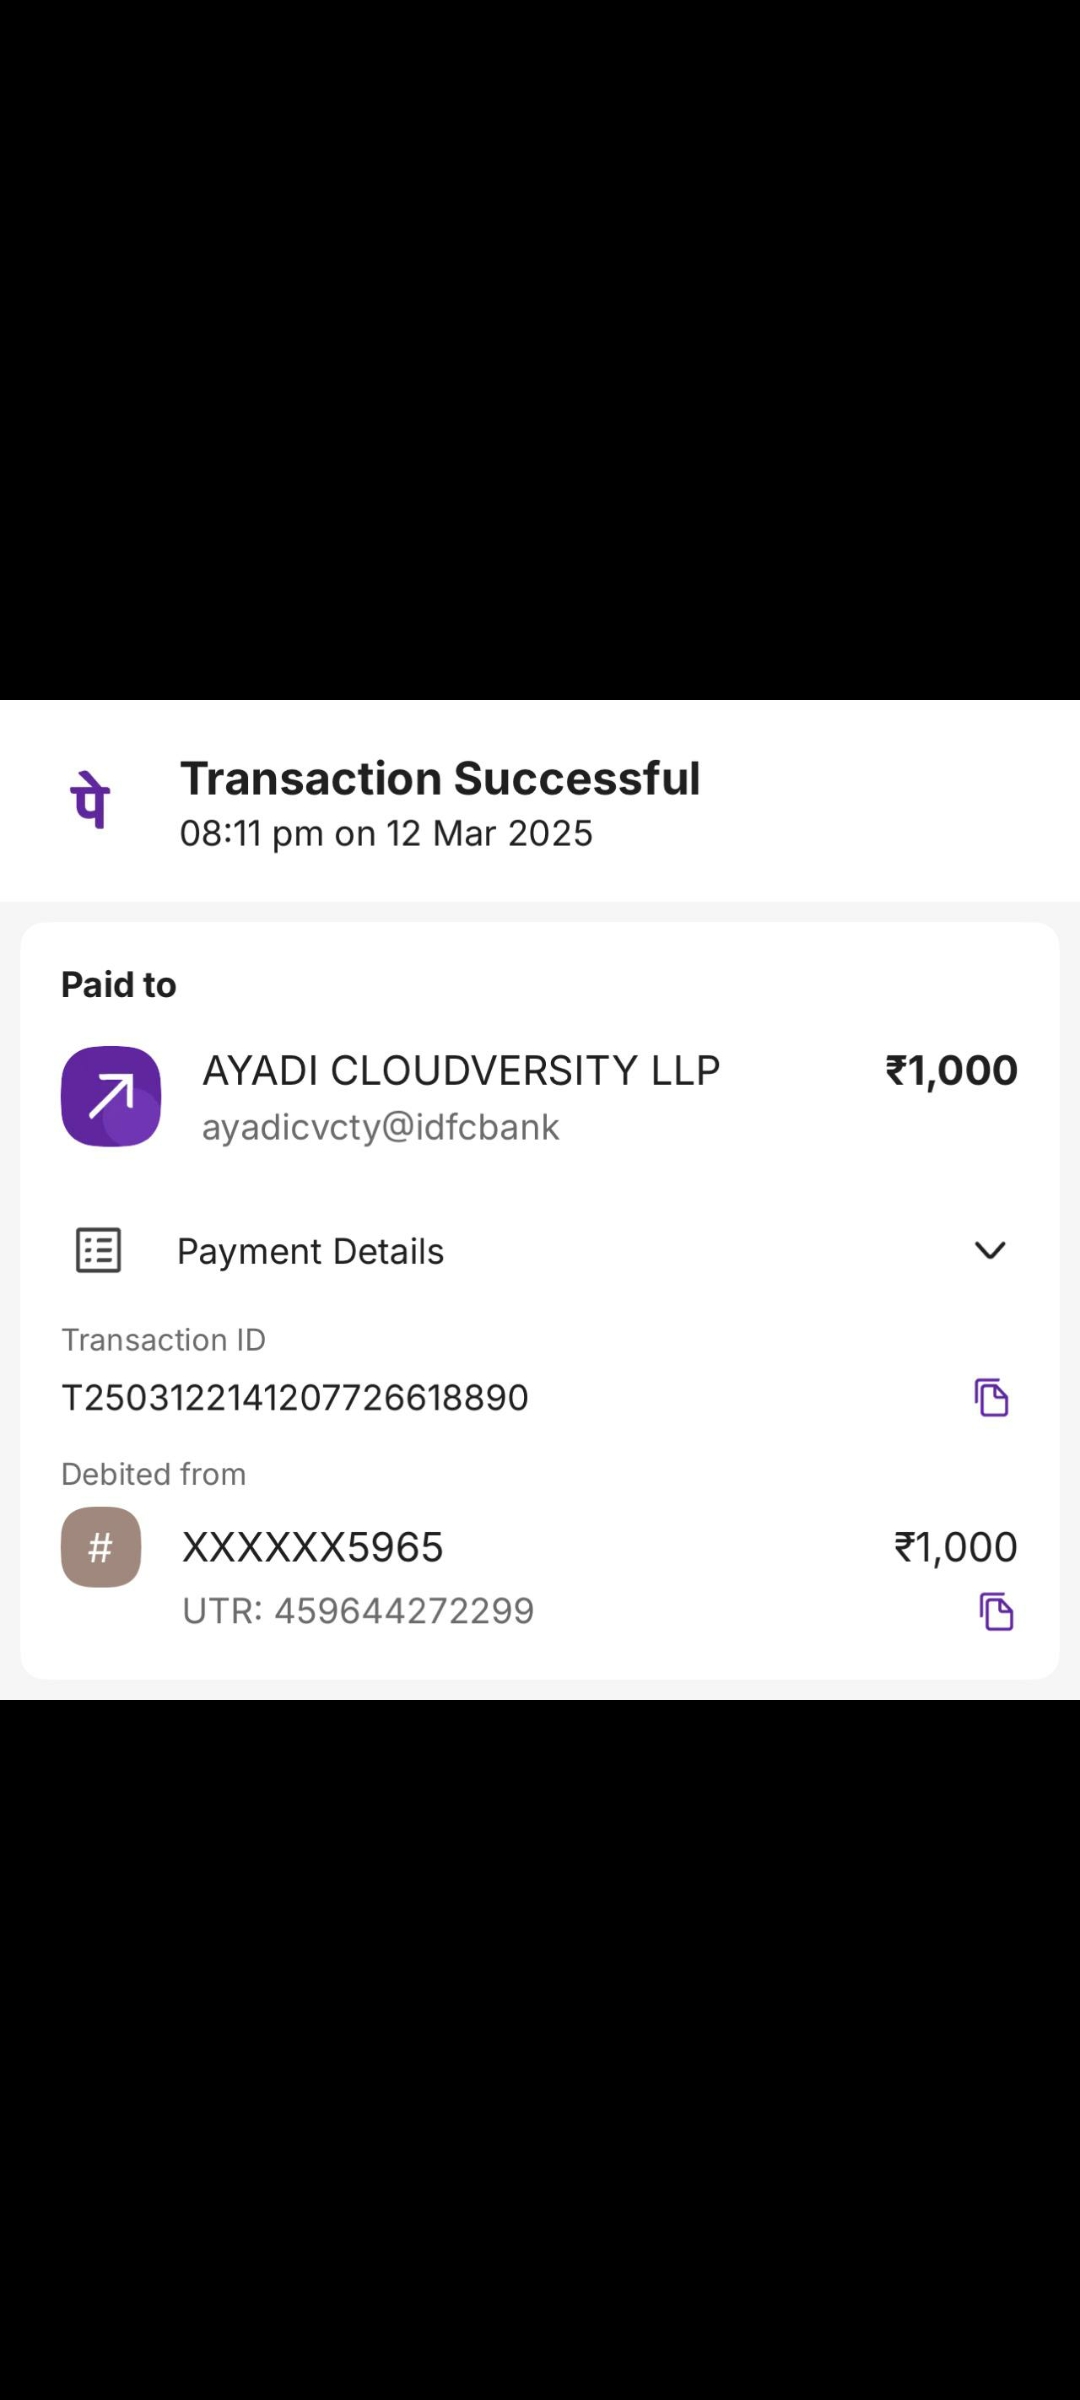
Task: Click UPI ID ayadicvcty@idfcbank
Action: point(380,1127)
